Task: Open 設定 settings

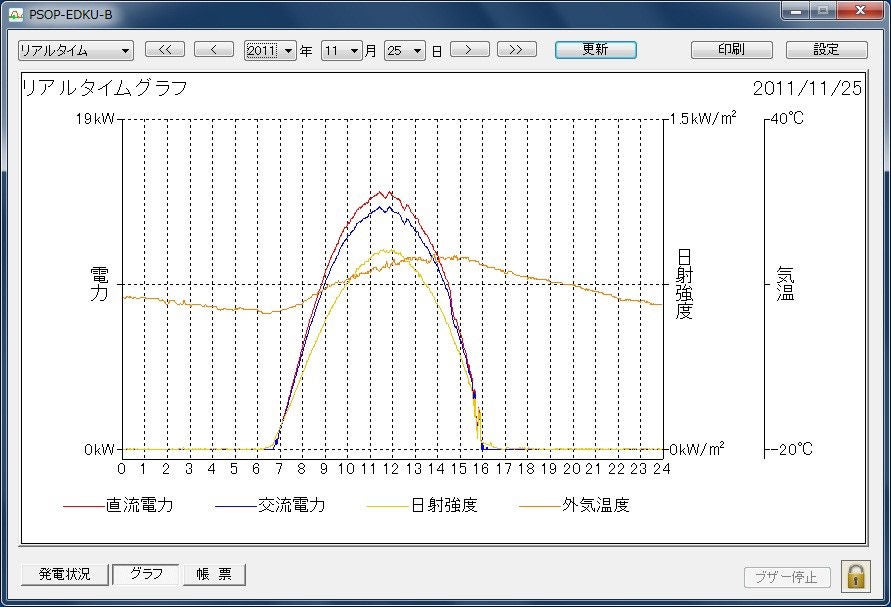Action: pos(826,50)
